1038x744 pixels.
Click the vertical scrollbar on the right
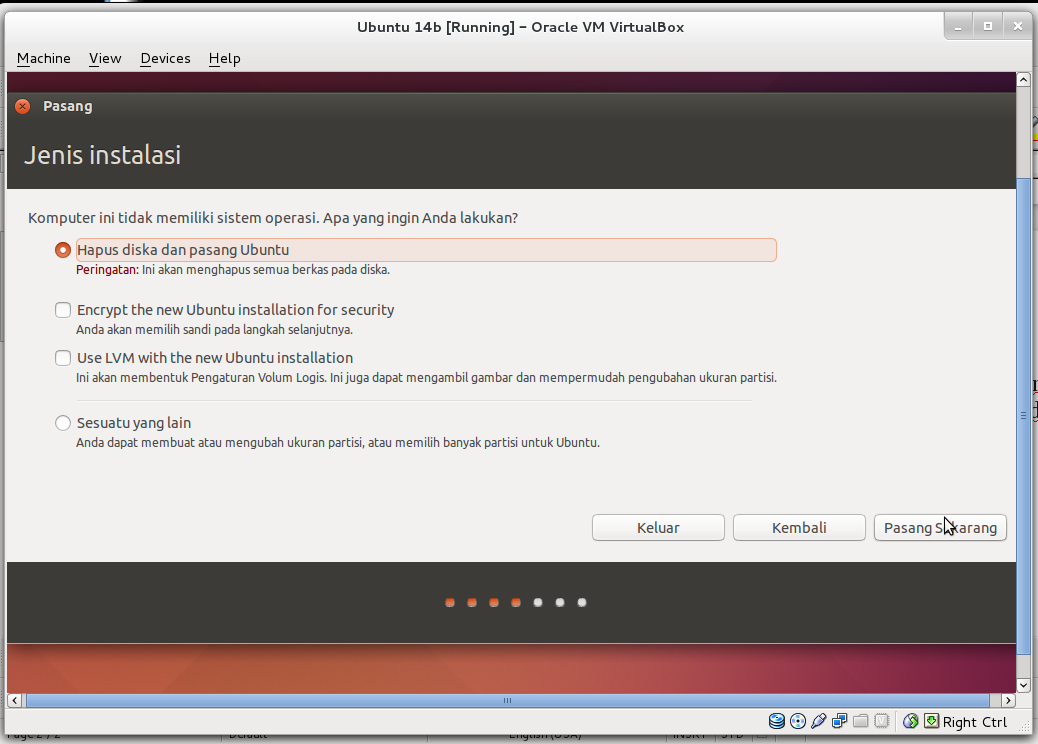tap(1023, 400)
